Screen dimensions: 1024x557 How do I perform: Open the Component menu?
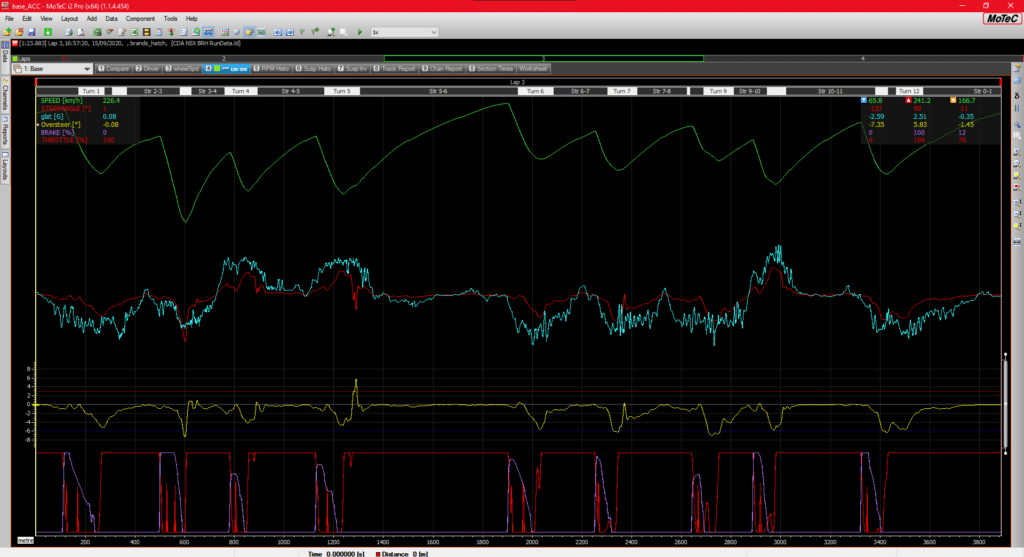140,19
